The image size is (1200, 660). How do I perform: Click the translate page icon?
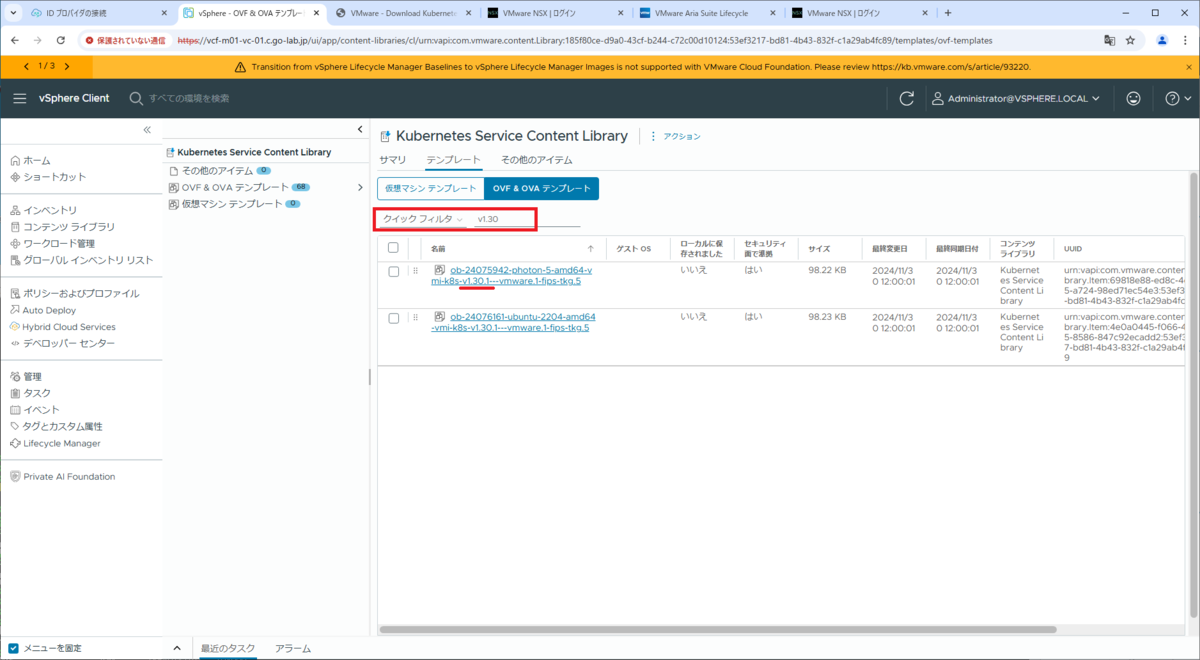click(1109, 40)
